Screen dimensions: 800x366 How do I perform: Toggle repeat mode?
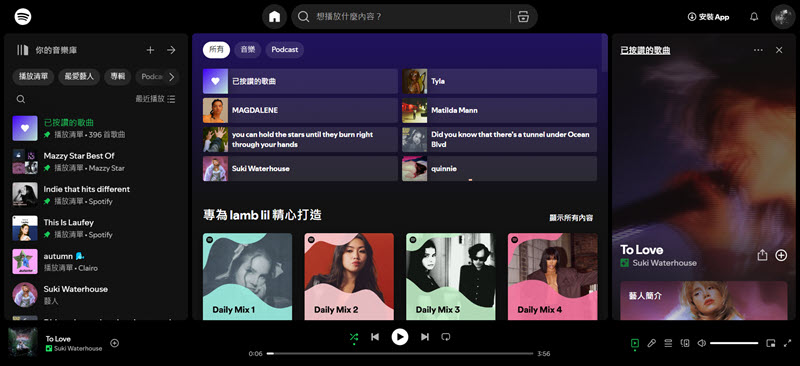point(445,337)
